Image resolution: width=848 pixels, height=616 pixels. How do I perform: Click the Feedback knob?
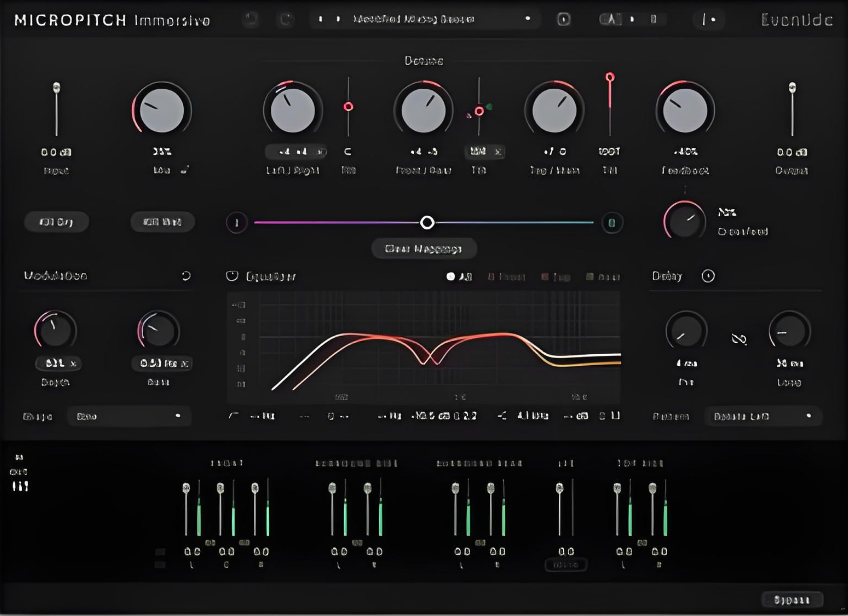click(x=685, y=110)
